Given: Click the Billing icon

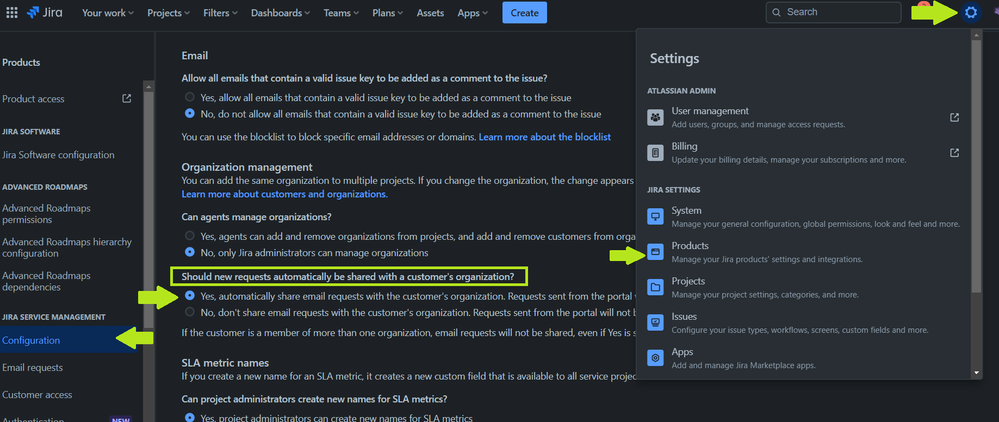Looking at the screenshot, I should point(656,153).
